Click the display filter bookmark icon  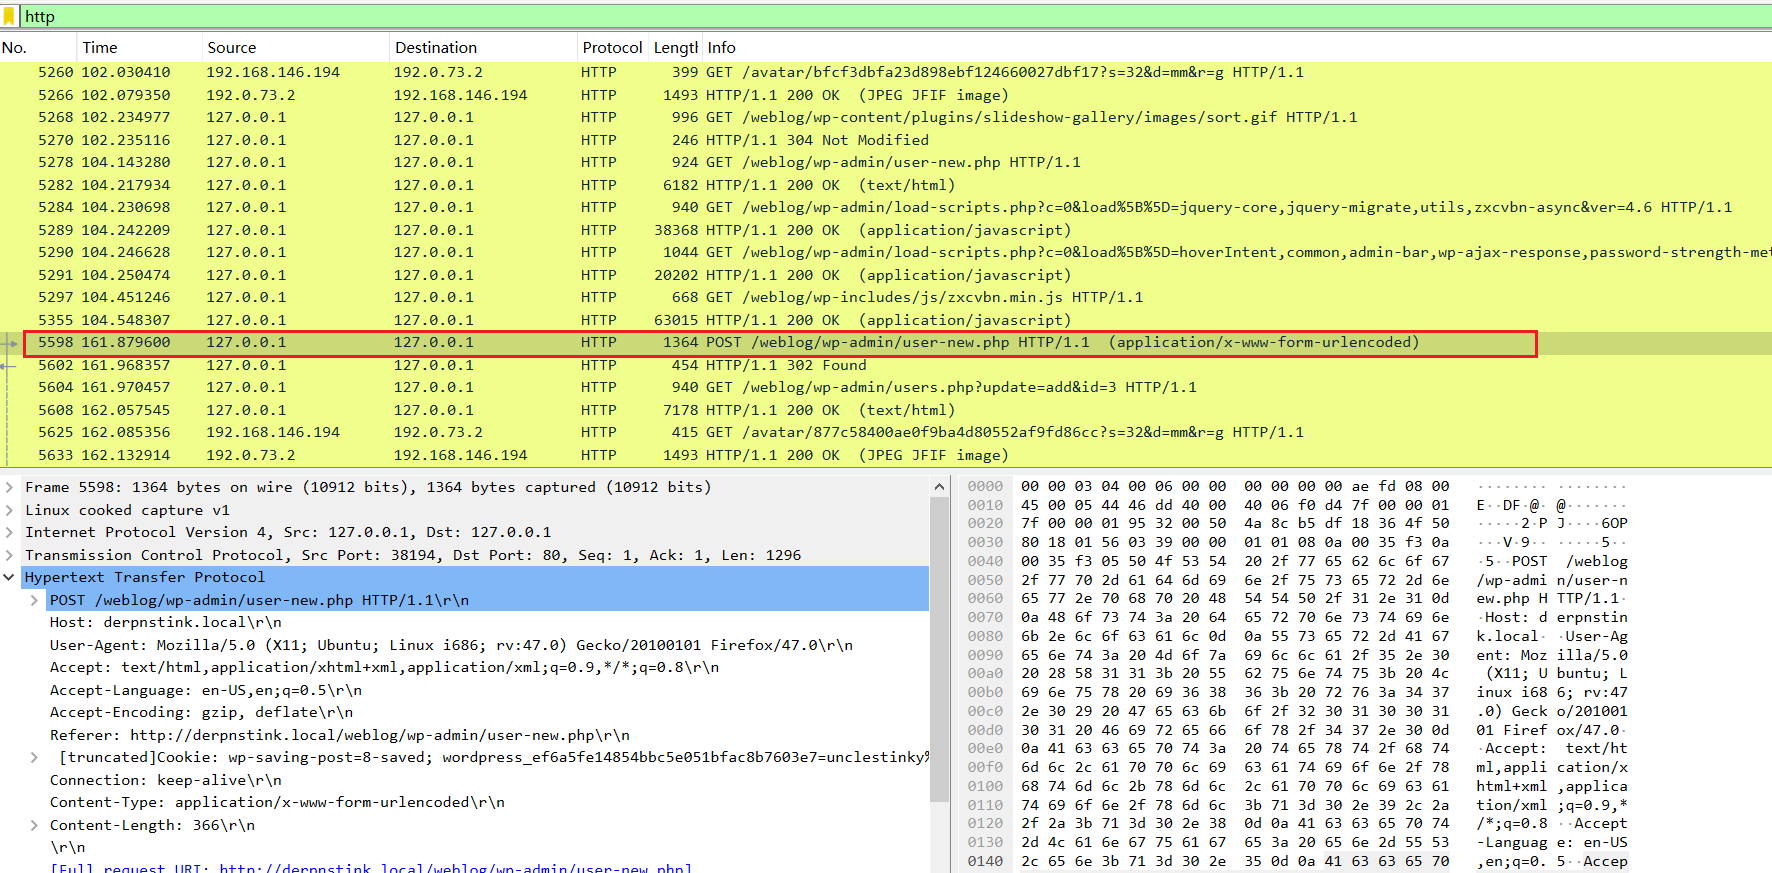click(x=9, y=17)
